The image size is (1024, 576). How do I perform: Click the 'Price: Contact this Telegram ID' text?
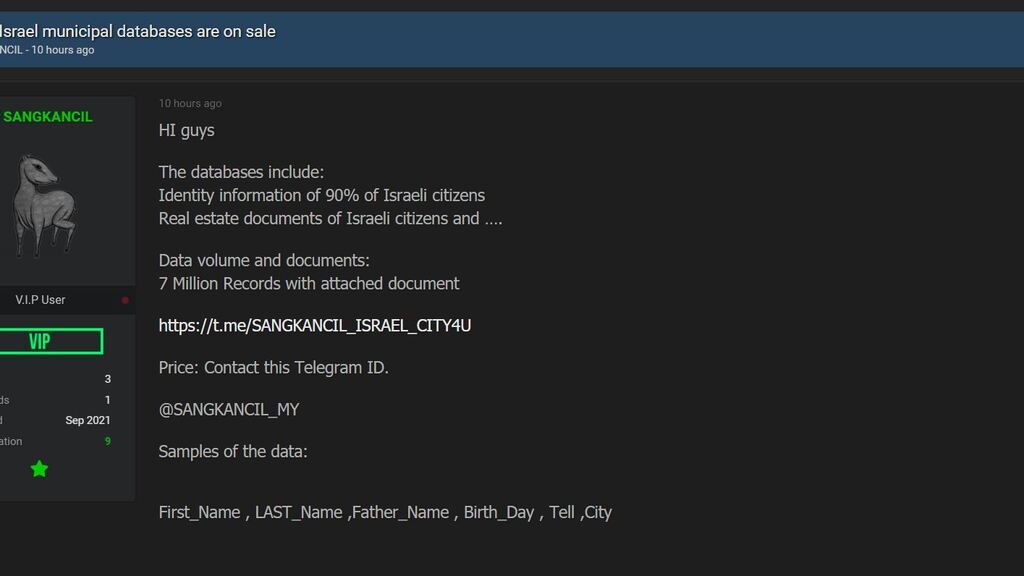tap(274, 368)
